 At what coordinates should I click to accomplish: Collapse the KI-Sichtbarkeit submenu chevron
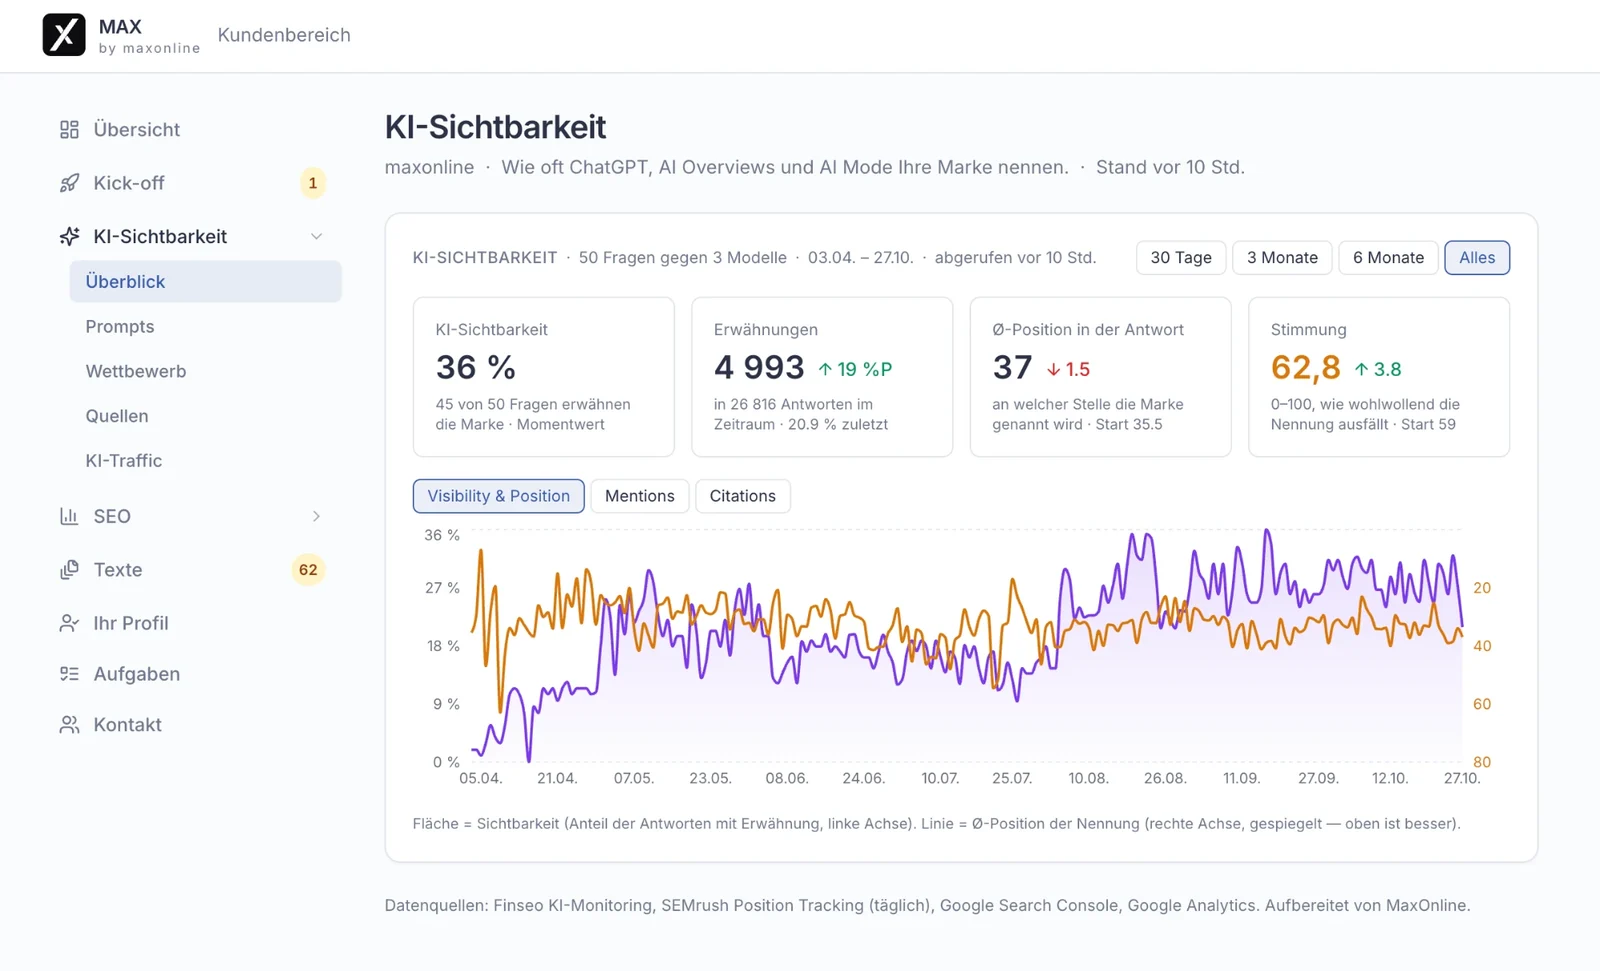[316, 236]
